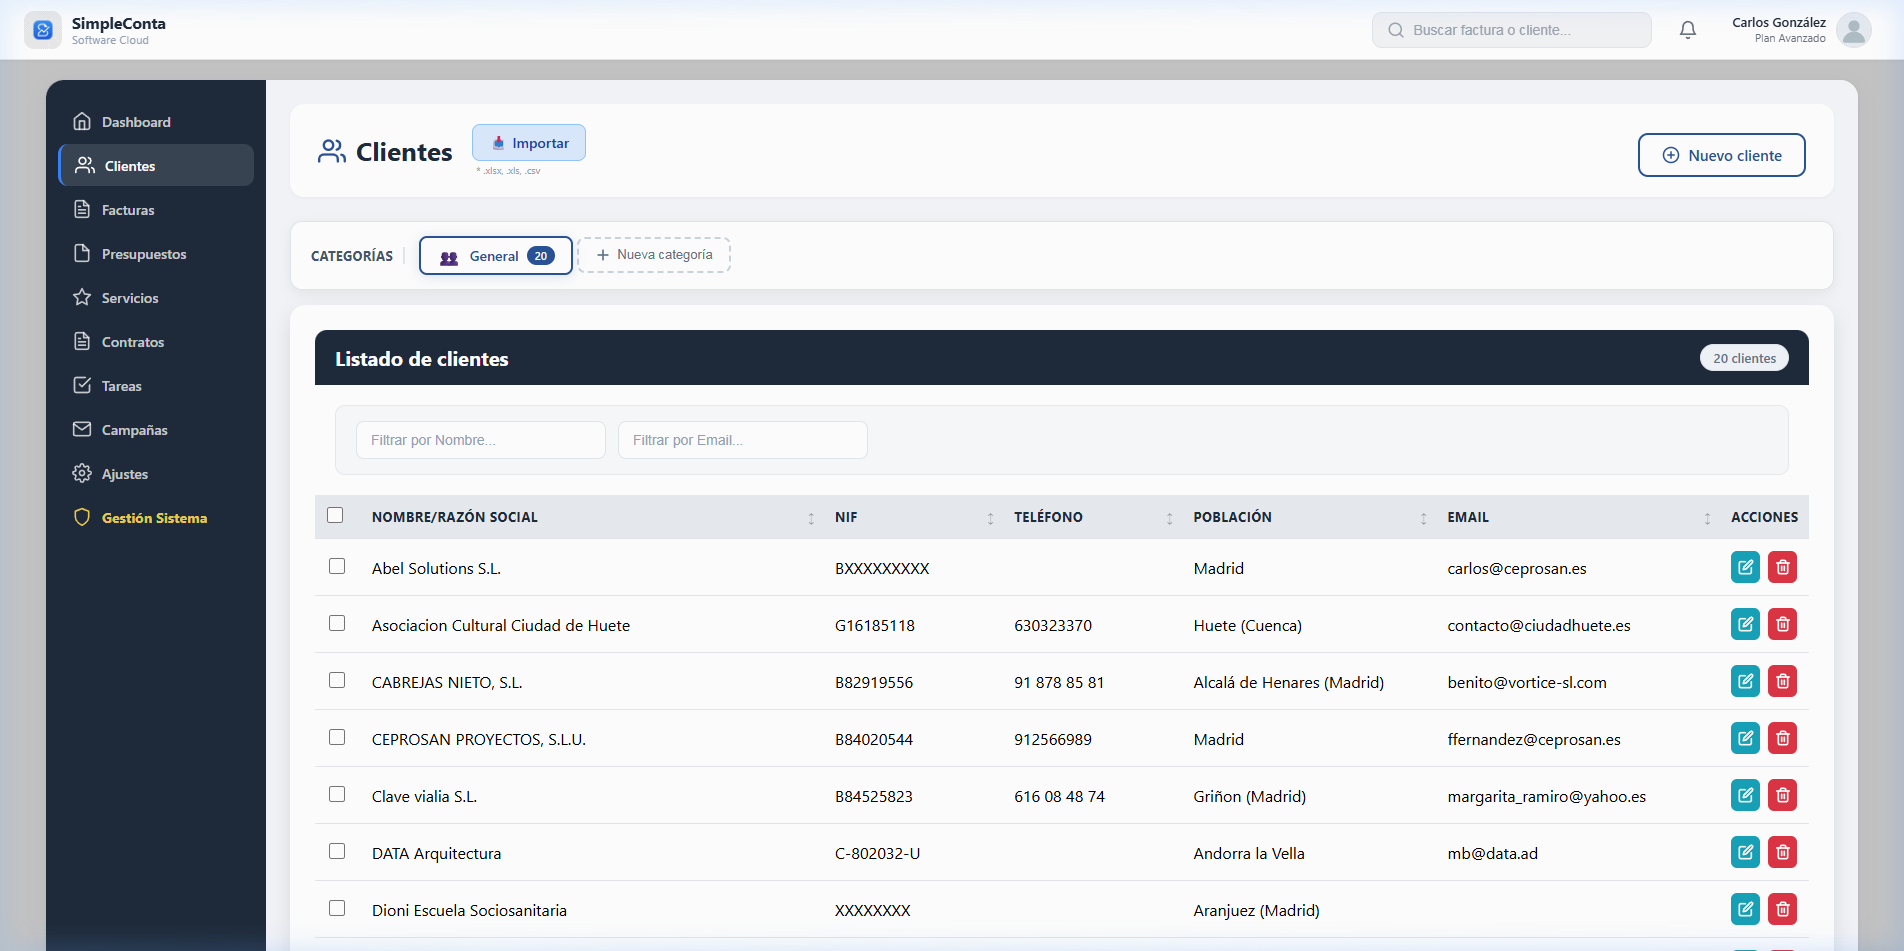Select the Dioni Escuela Sociosanitaria checkbox

337,908
